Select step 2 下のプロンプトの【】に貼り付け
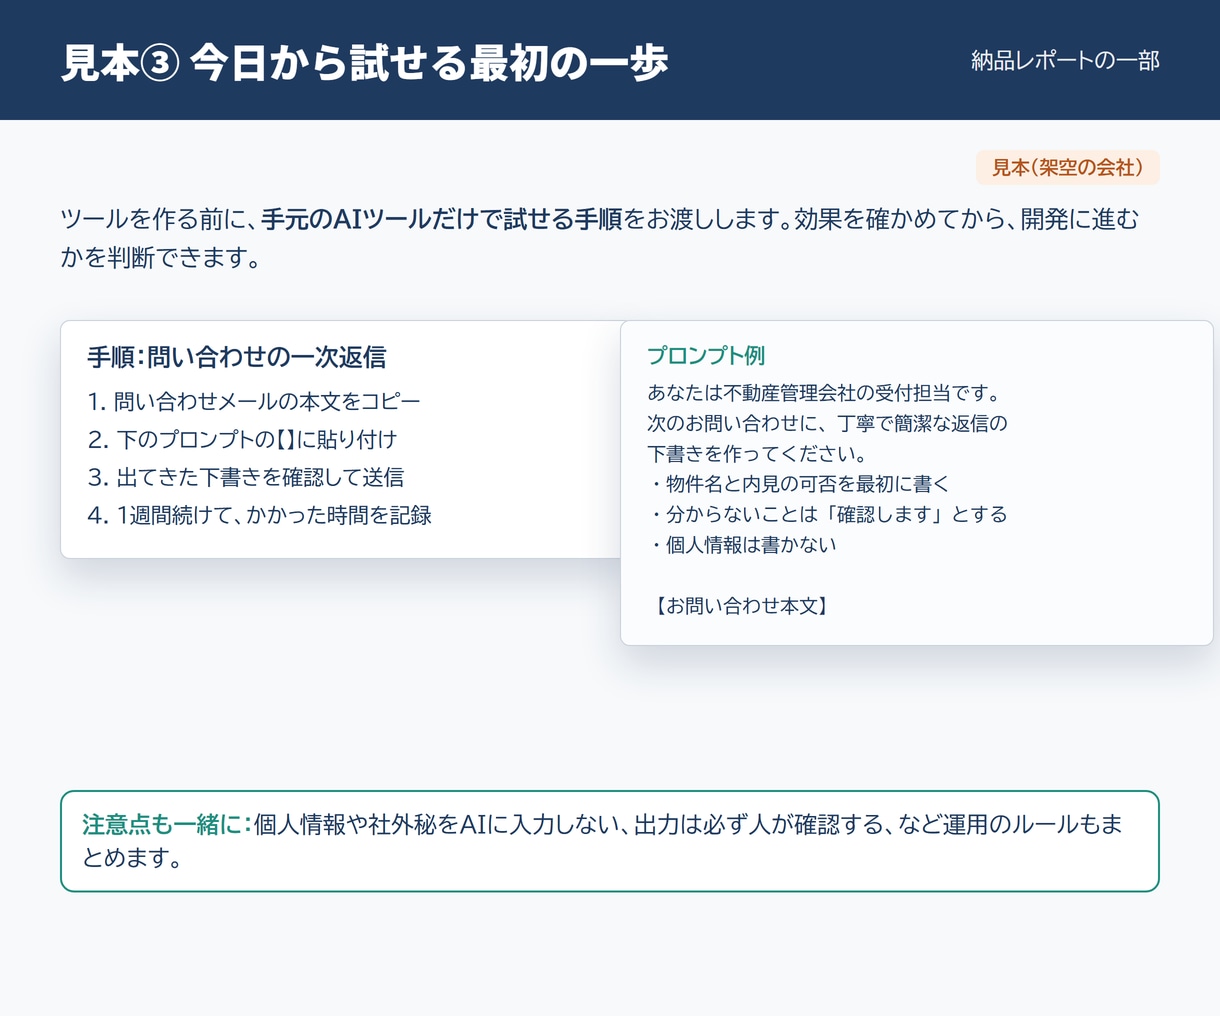 (x=242, y=439)
